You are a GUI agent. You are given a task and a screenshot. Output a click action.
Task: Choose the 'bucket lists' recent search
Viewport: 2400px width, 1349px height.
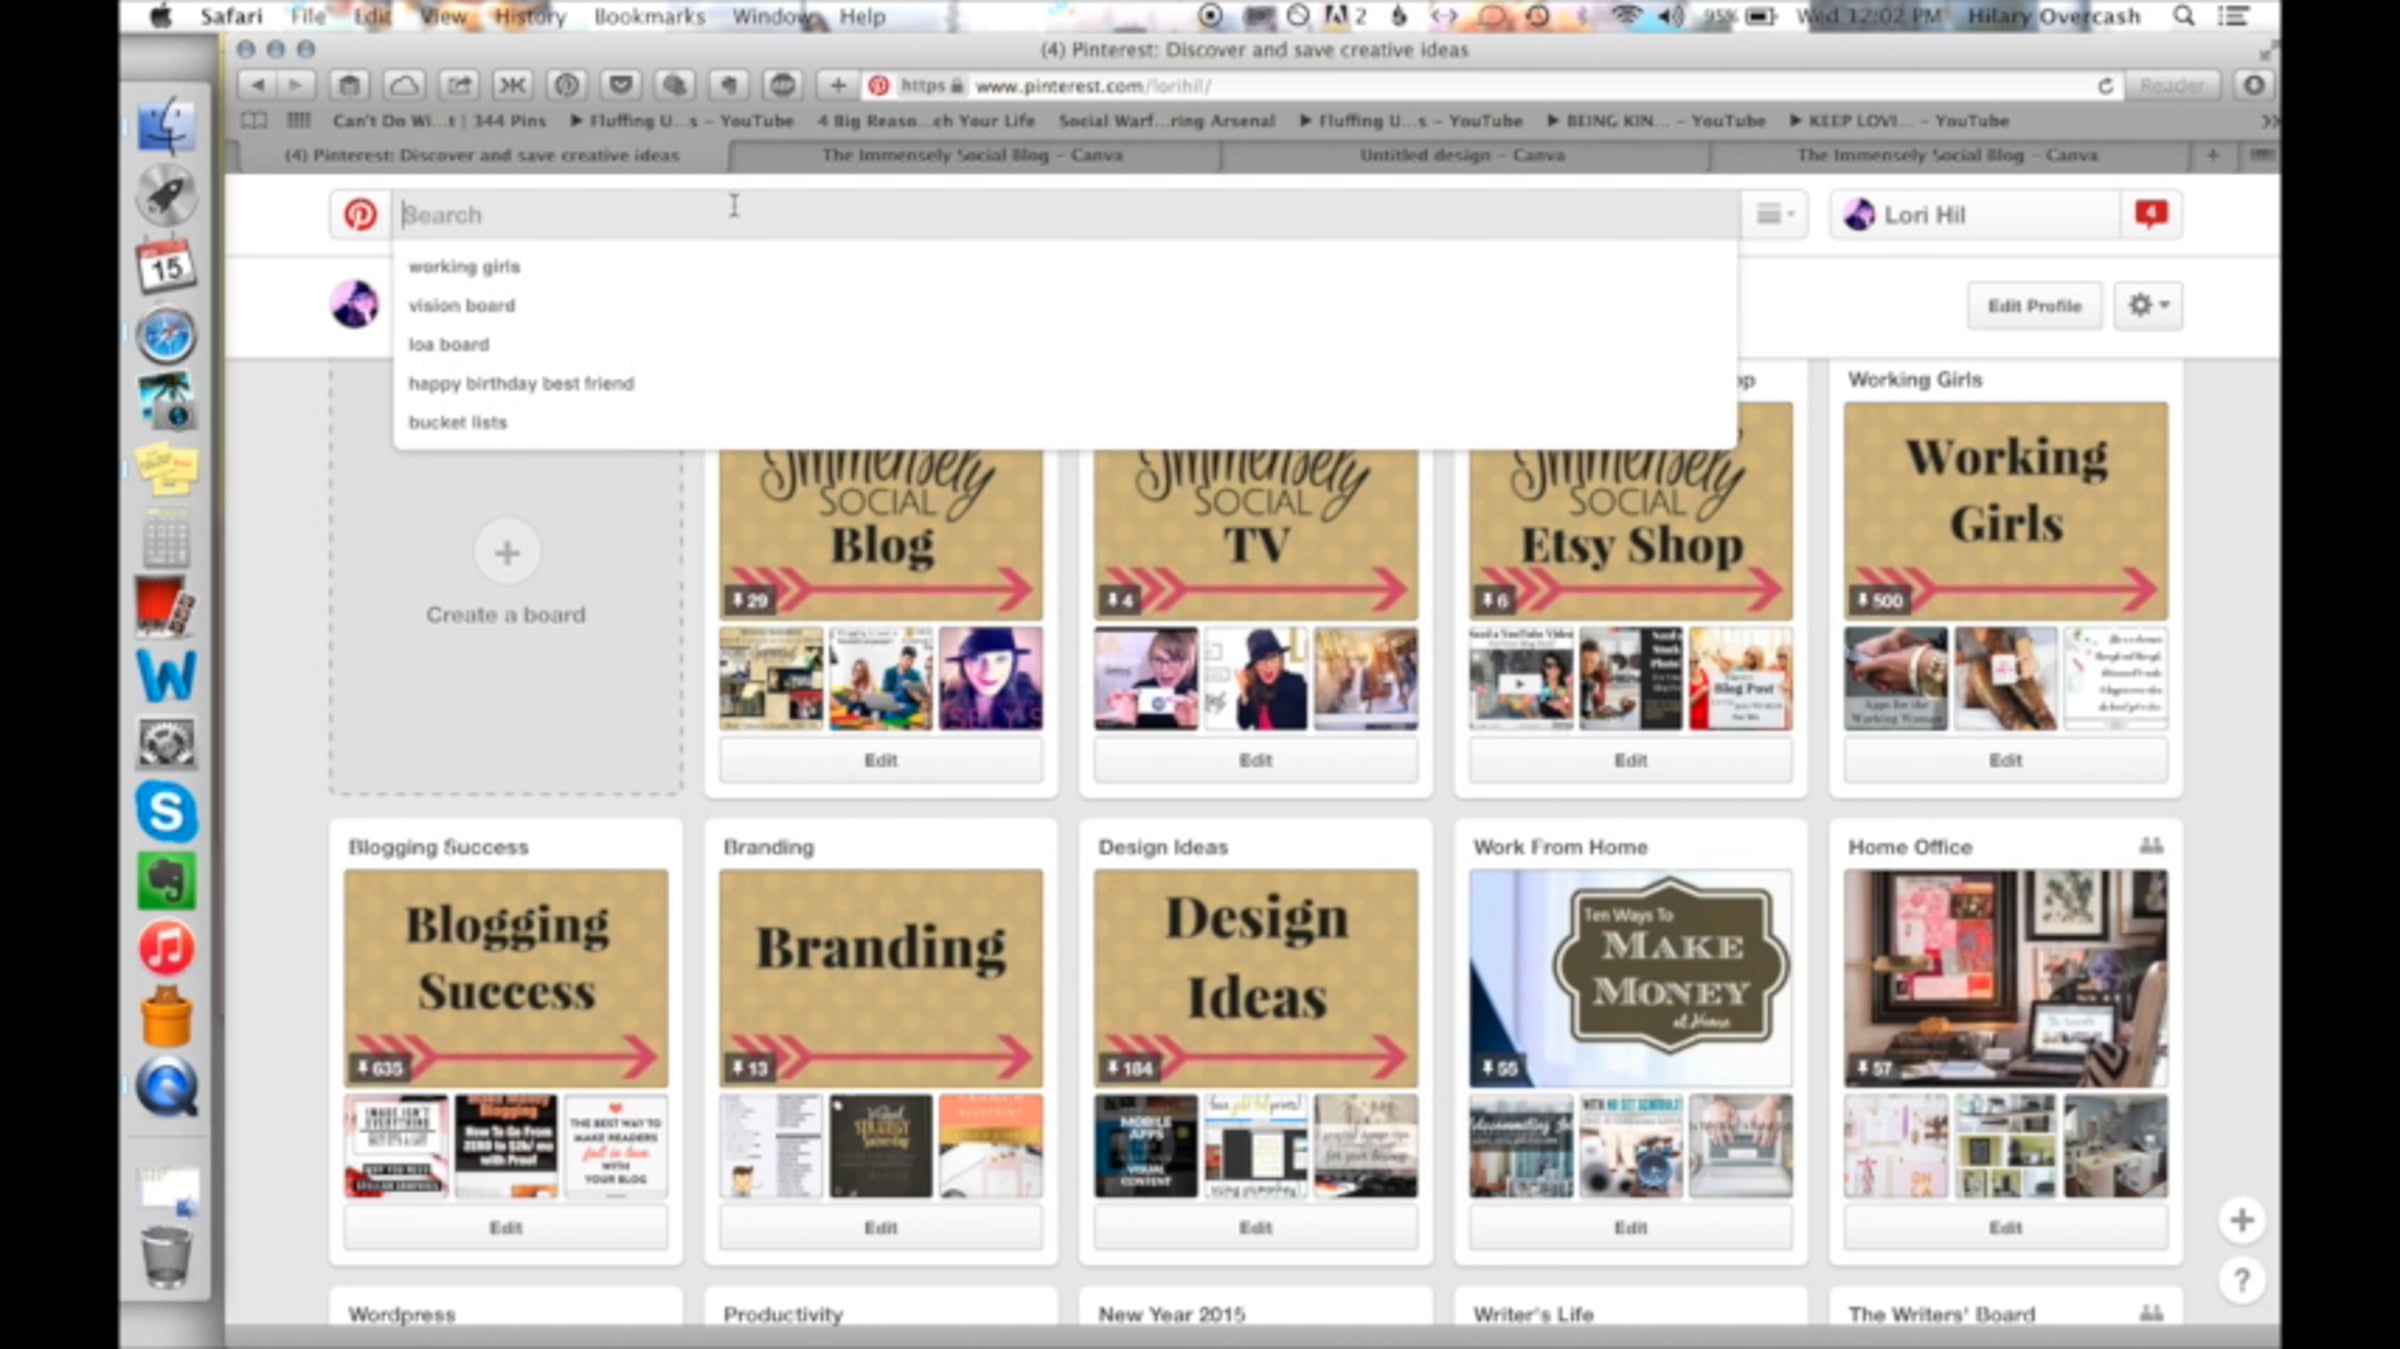(x=457, y=423)
